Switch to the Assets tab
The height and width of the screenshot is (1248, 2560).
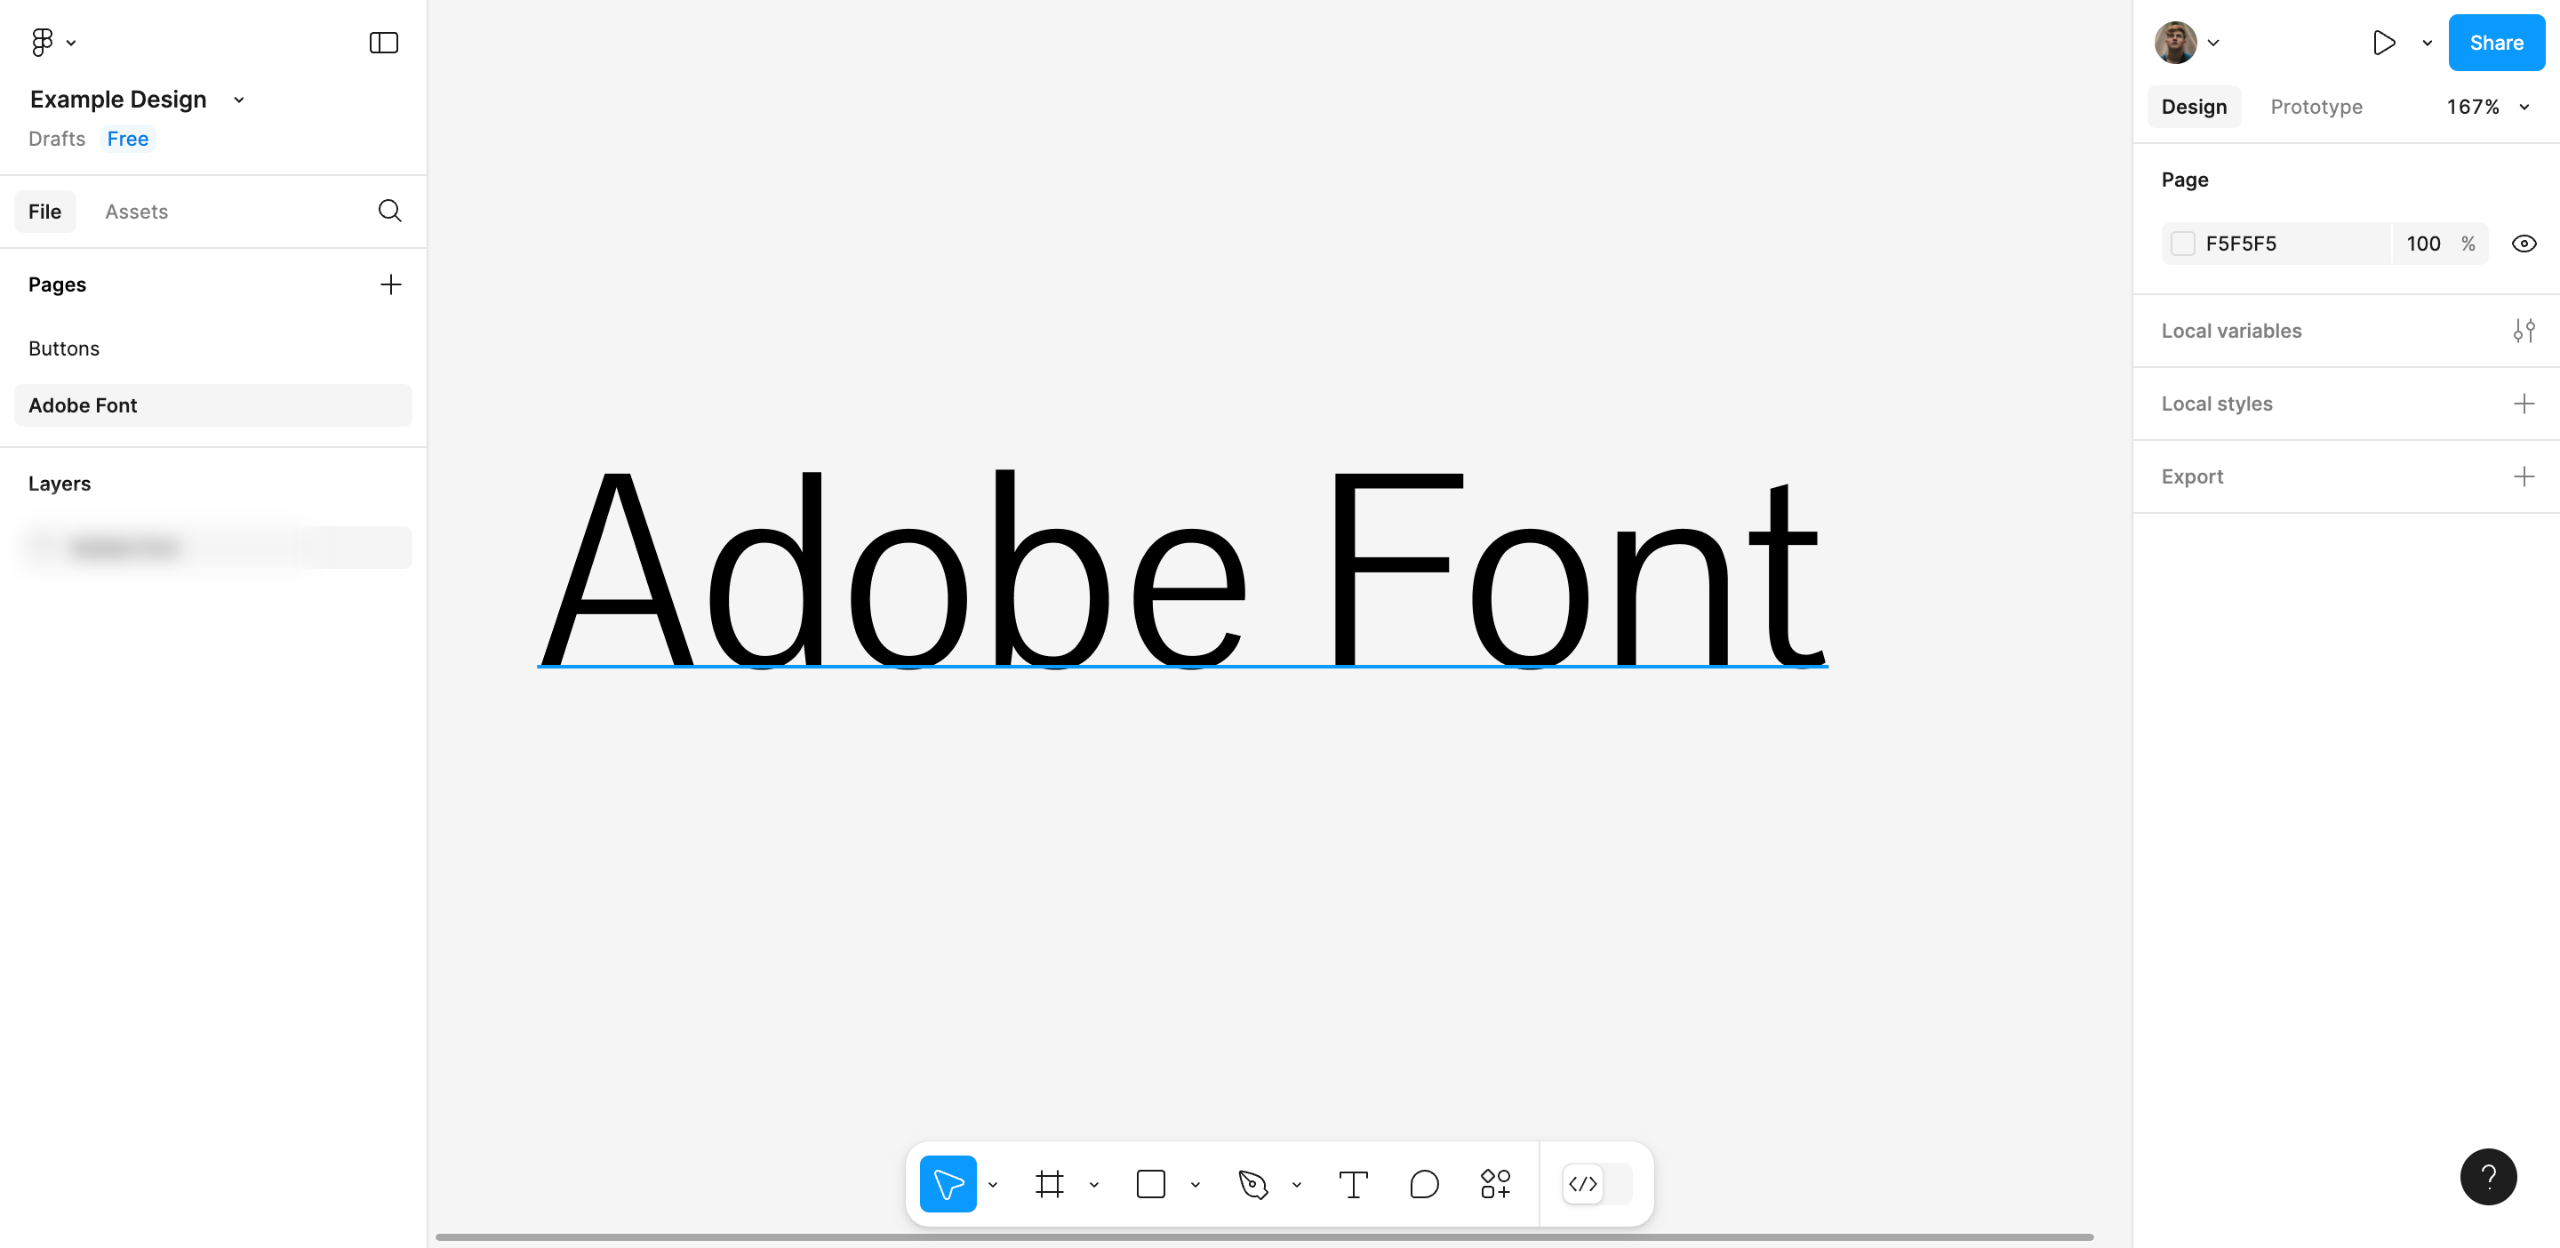[136, 212]
